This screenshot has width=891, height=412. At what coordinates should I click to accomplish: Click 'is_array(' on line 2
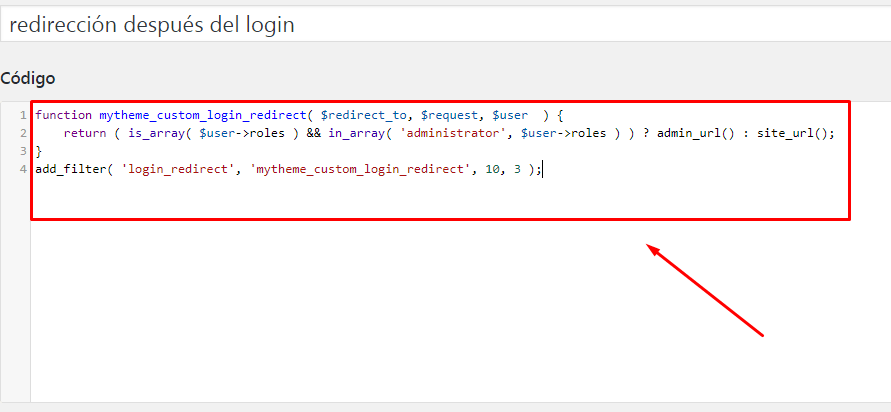pyautogui.click(x=160, y=134)
